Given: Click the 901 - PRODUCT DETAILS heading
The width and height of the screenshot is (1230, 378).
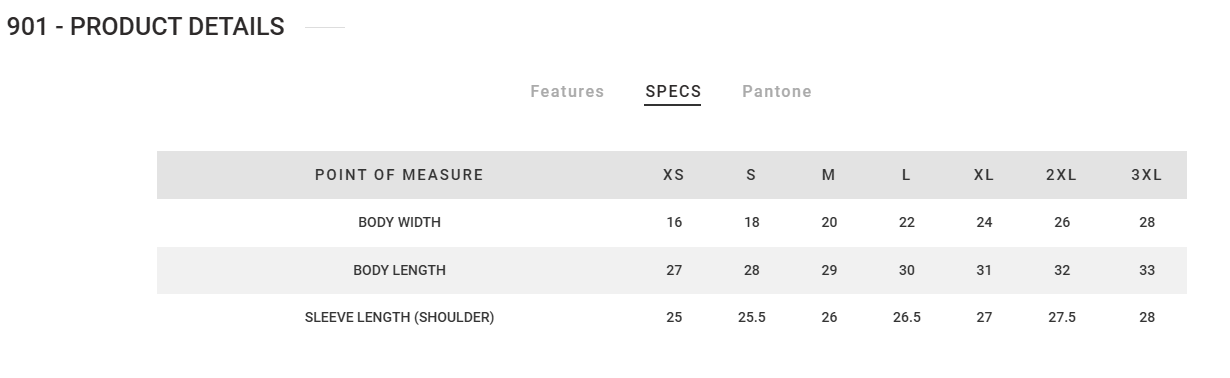Looking at the screenshot, I should click(146, 27).
